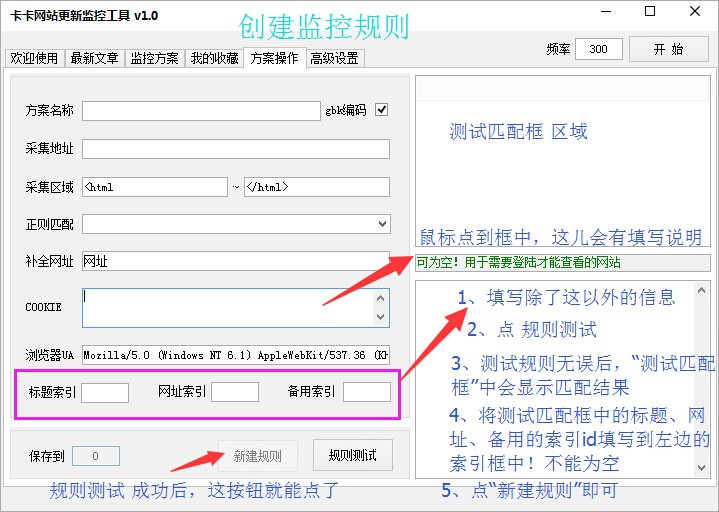Click the 方案名称 text field
Image resolution: width=719 pixels, height=512 pixels.
pos(201,111)
